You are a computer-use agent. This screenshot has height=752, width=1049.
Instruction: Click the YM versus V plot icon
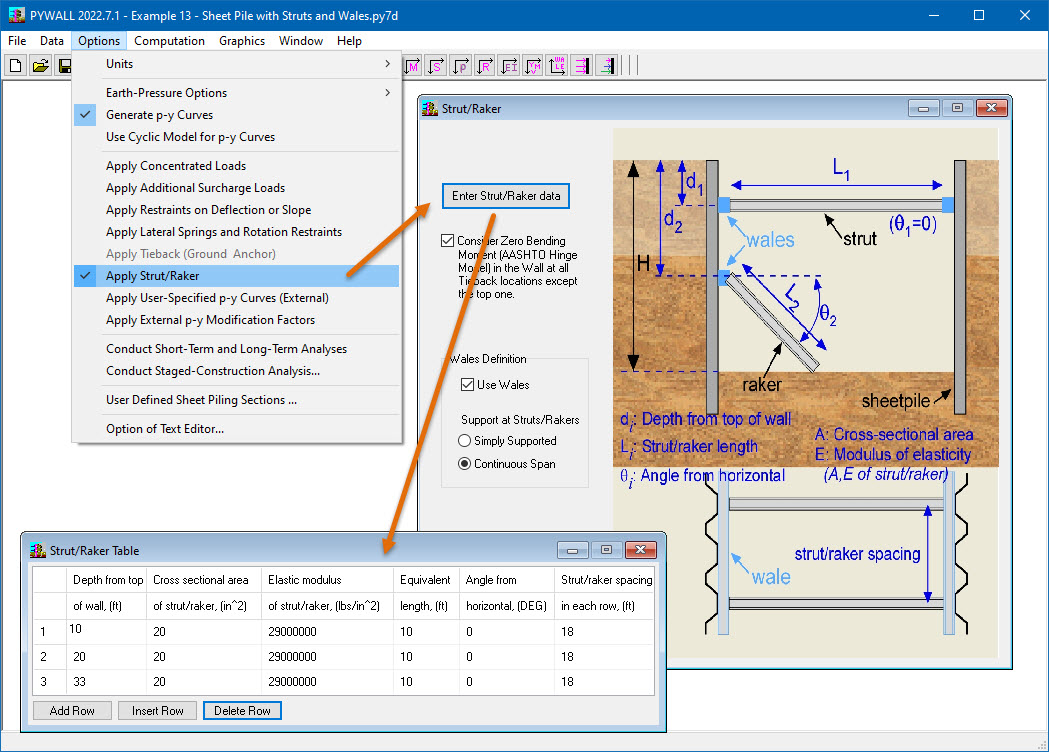(535, 65)
